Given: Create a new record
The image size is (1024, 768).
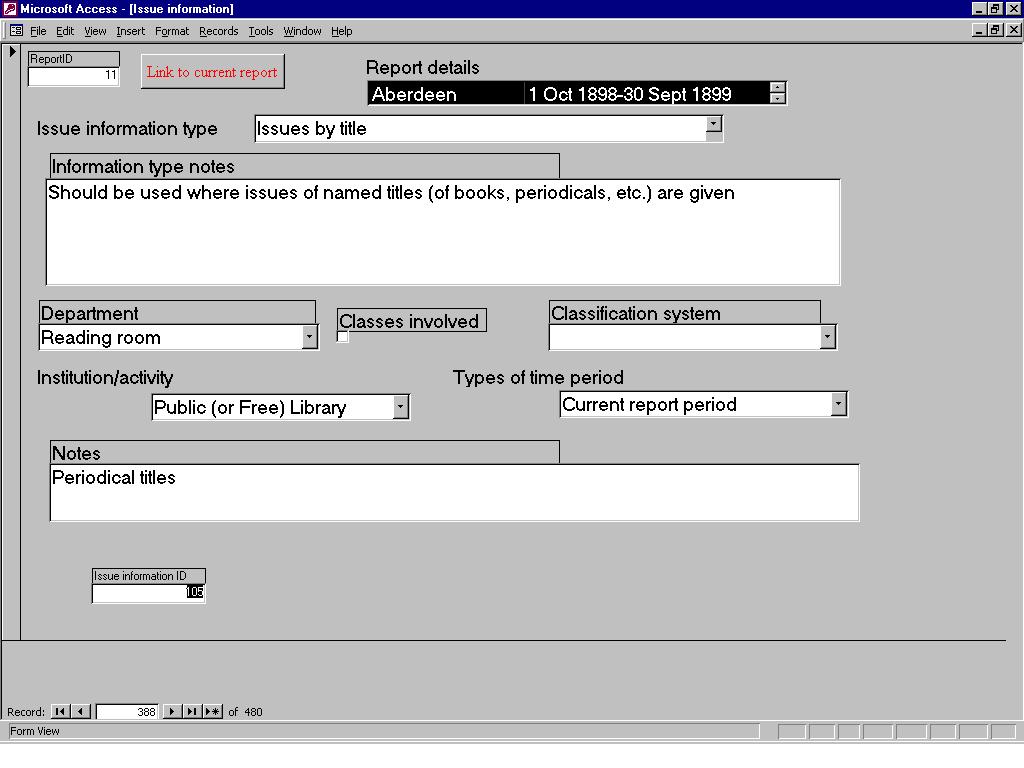Looking at the screenshot, I should (x=212, y=711).
